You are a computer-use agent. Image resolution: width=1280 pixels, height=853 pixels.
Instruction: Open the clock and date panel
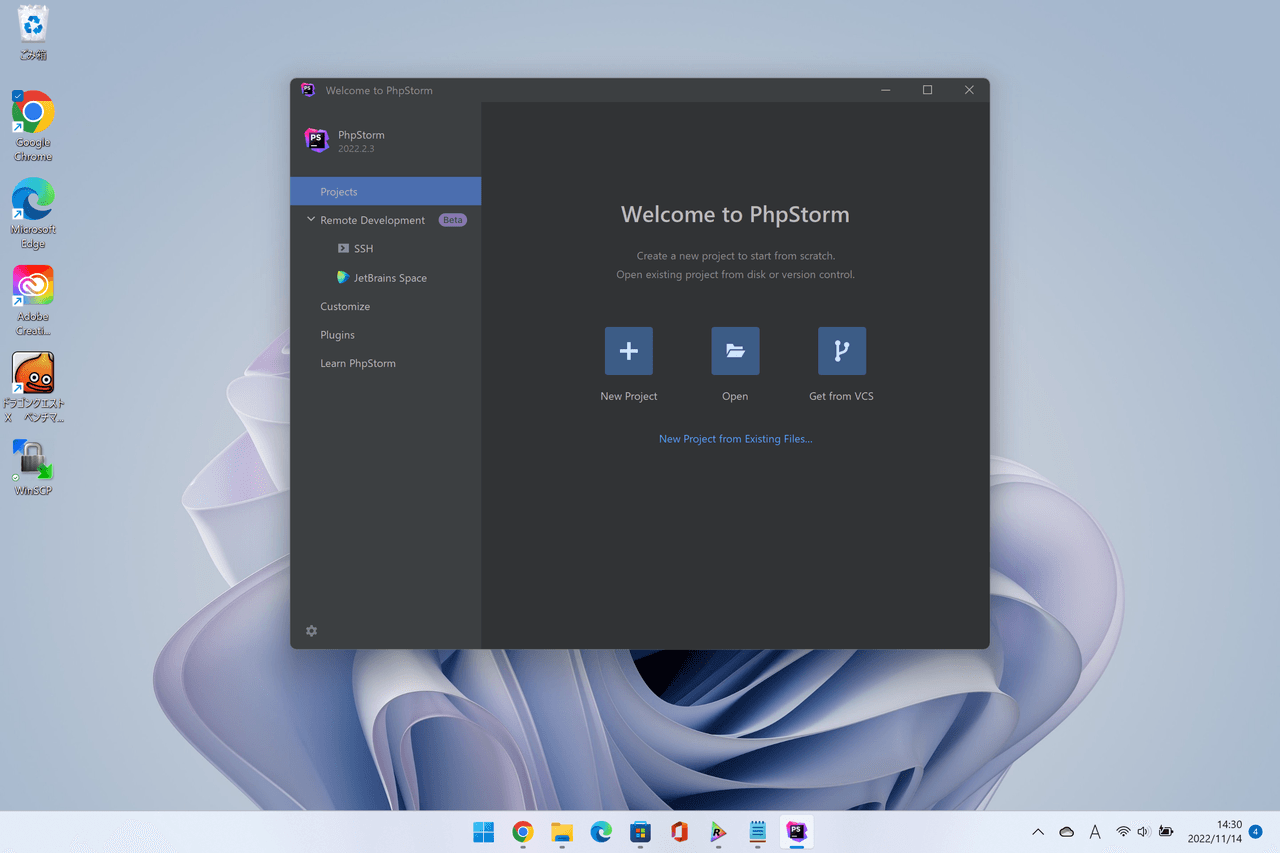[1214, 832]
